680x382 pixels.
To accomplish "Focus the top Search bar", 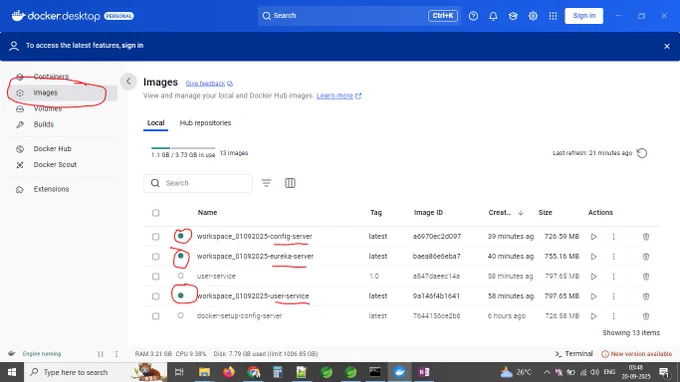I will (x=360, y=16).
